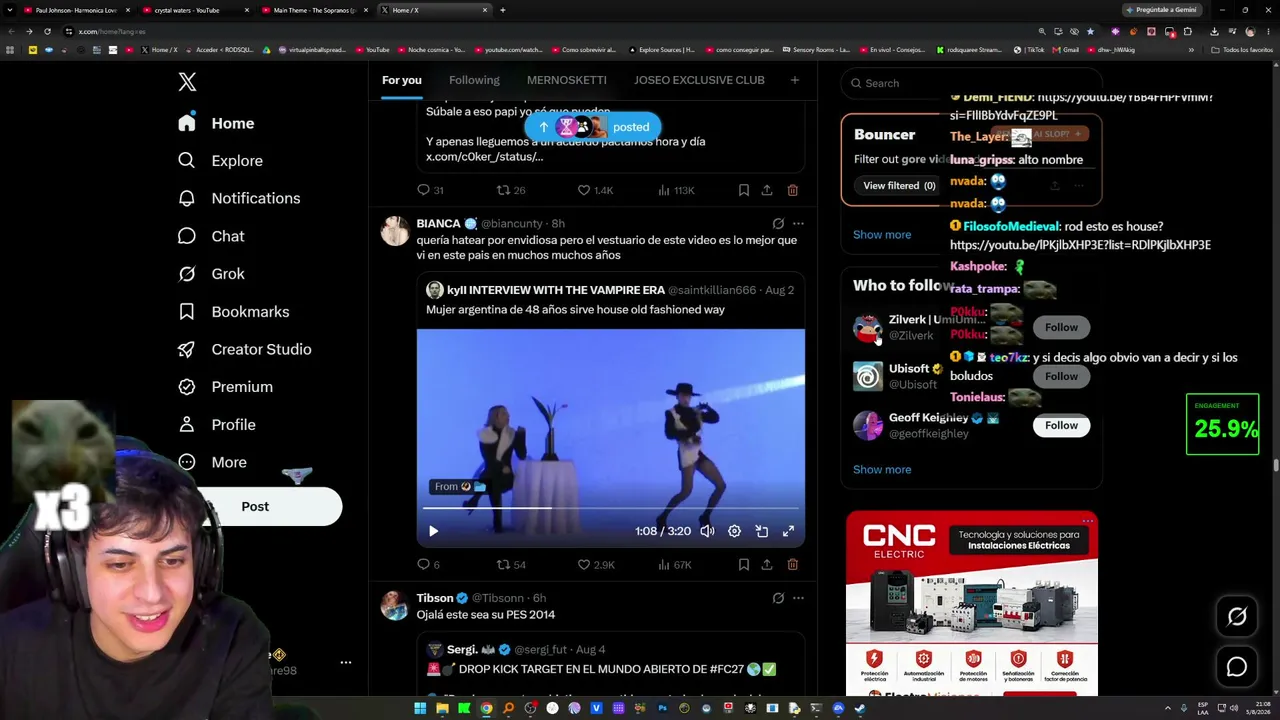Repost the post with 26 reposts
The width and height of the screenshot is (1280, 720).
pyautogui.click(x=511, y=190)
